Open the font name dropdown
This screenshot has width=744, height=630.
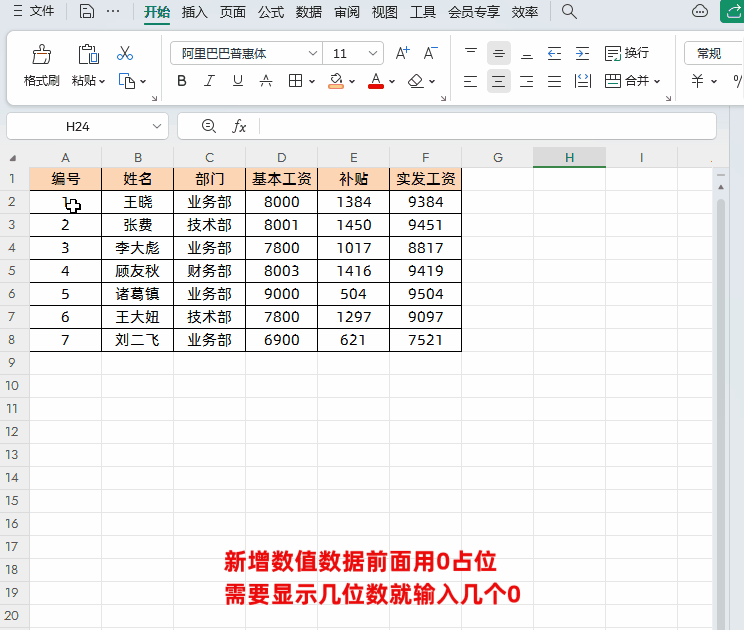(313, 53)
